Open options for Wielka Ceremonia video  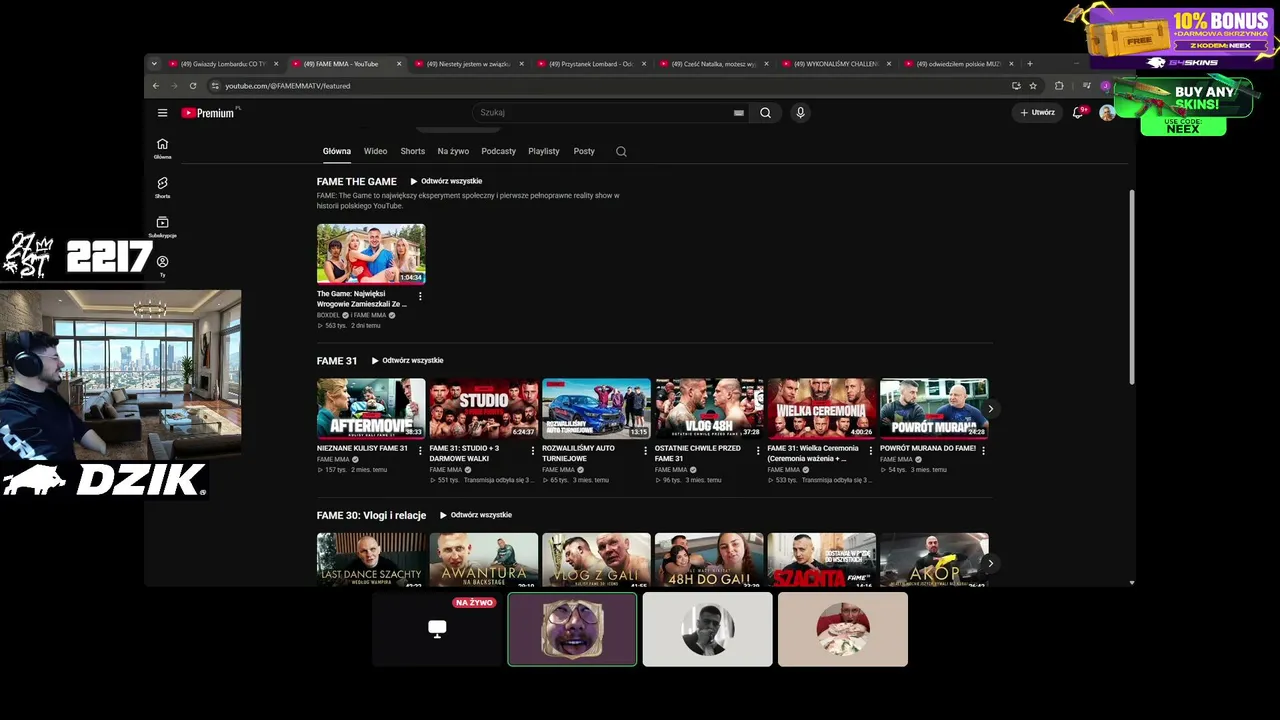870,451
